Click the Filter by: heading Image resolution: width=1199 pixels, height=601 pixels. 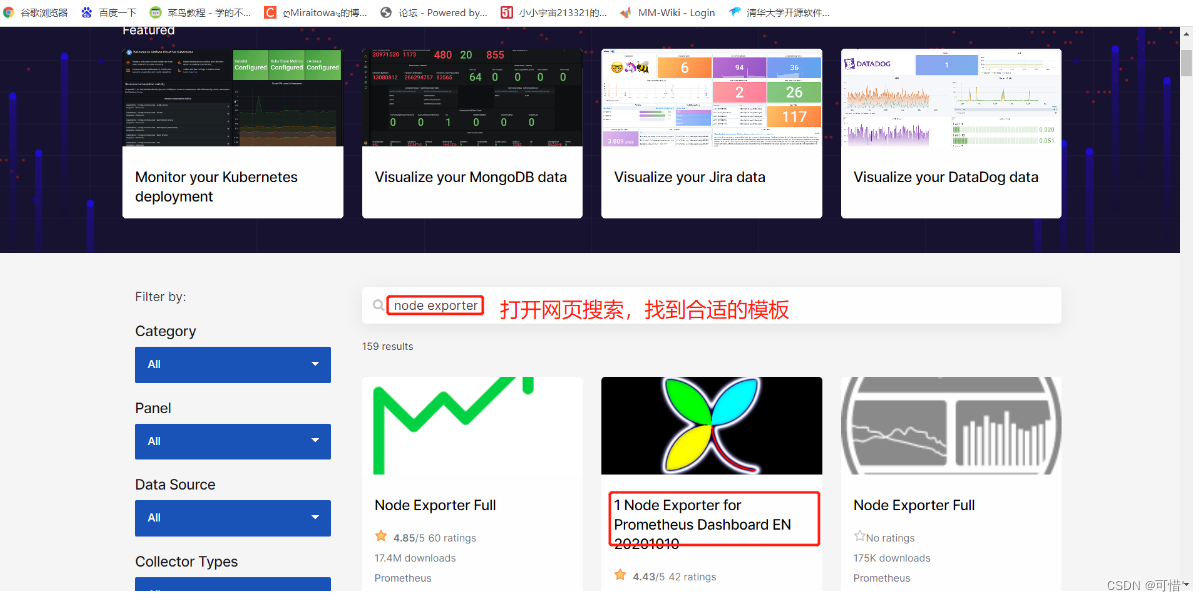pyautogui.click(x=161, y=297)
